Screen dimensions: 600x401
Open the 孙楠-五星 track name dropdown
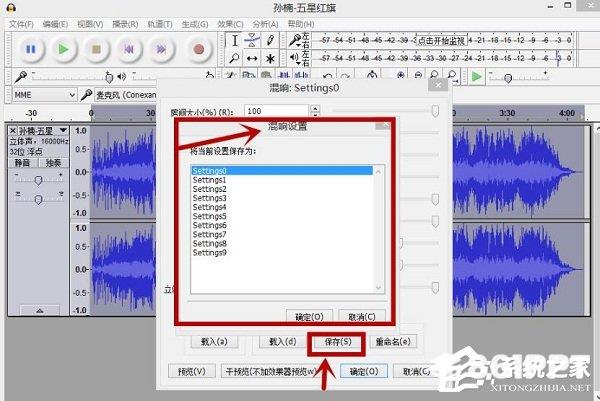click(x=63, y=131)
